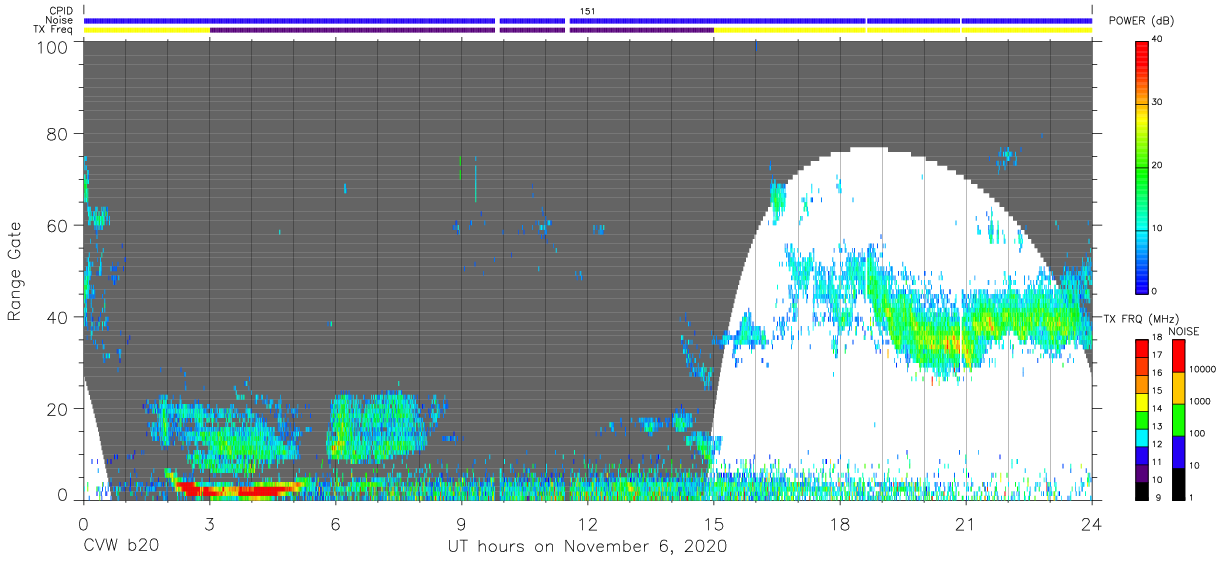The height and width of the screenshot is (567, 1228).
Task: Click the x-axis tick label "9" under the plot
Action: pos(462,523)
